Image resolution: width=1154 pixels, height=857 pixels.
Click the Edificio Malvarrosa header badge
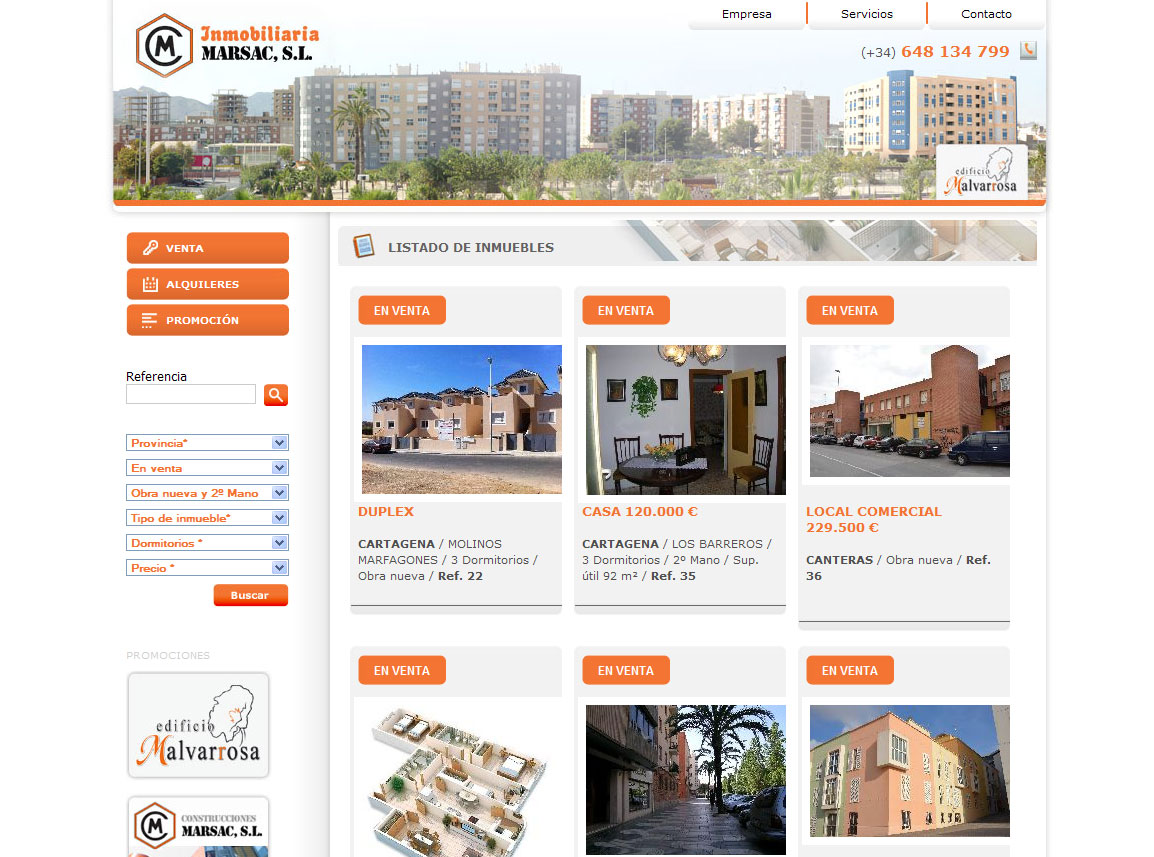tap(981, 173)
